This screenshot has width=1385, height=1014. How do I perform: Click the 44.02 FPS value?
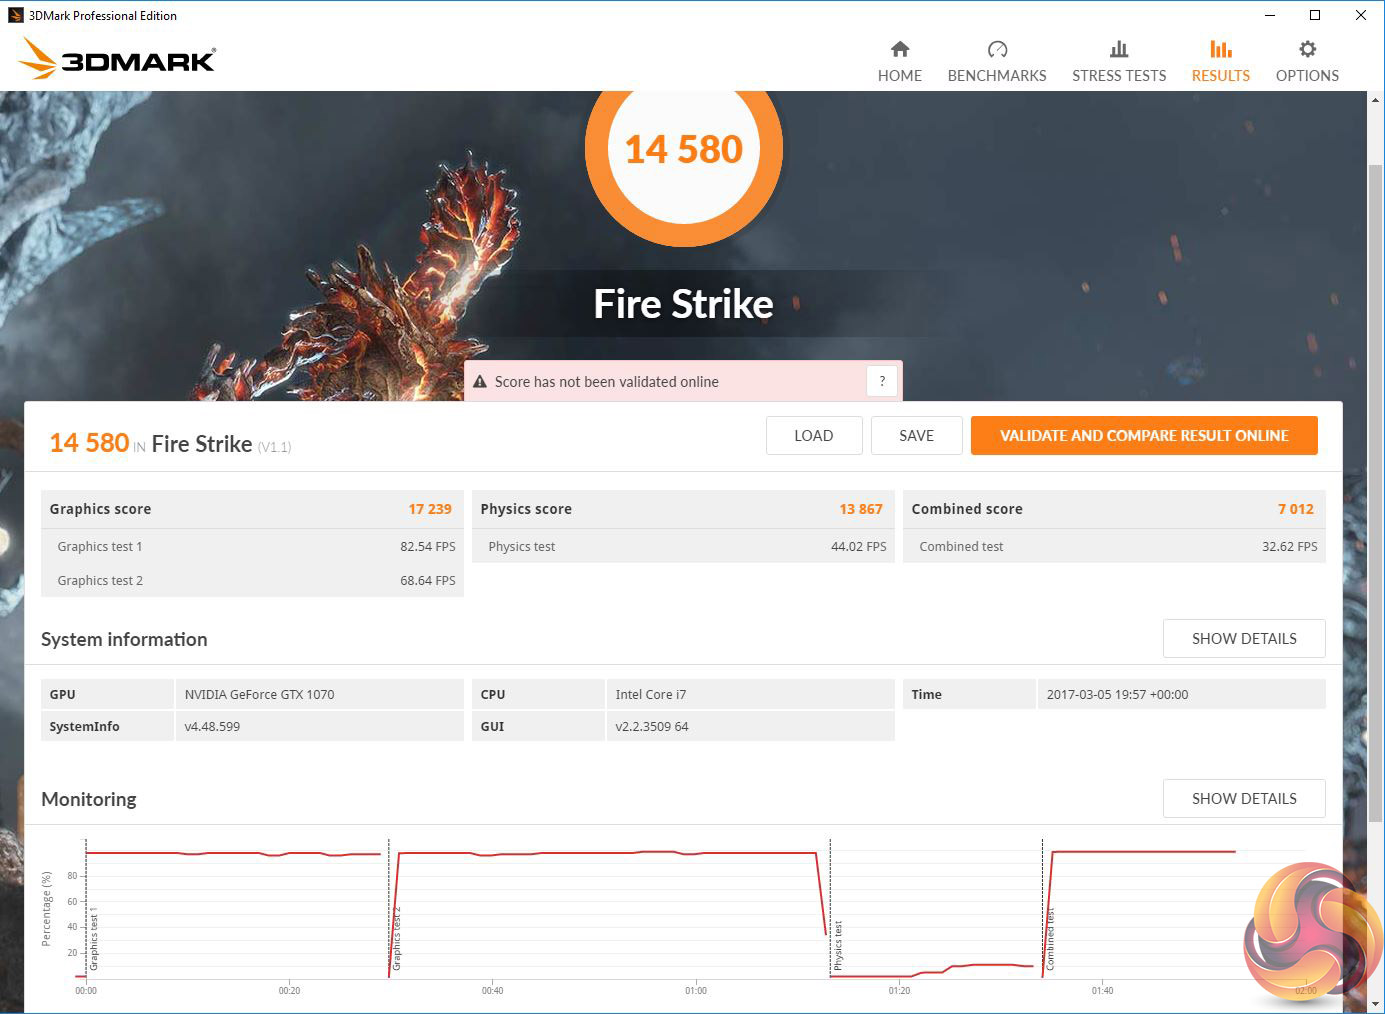[859, 547]
